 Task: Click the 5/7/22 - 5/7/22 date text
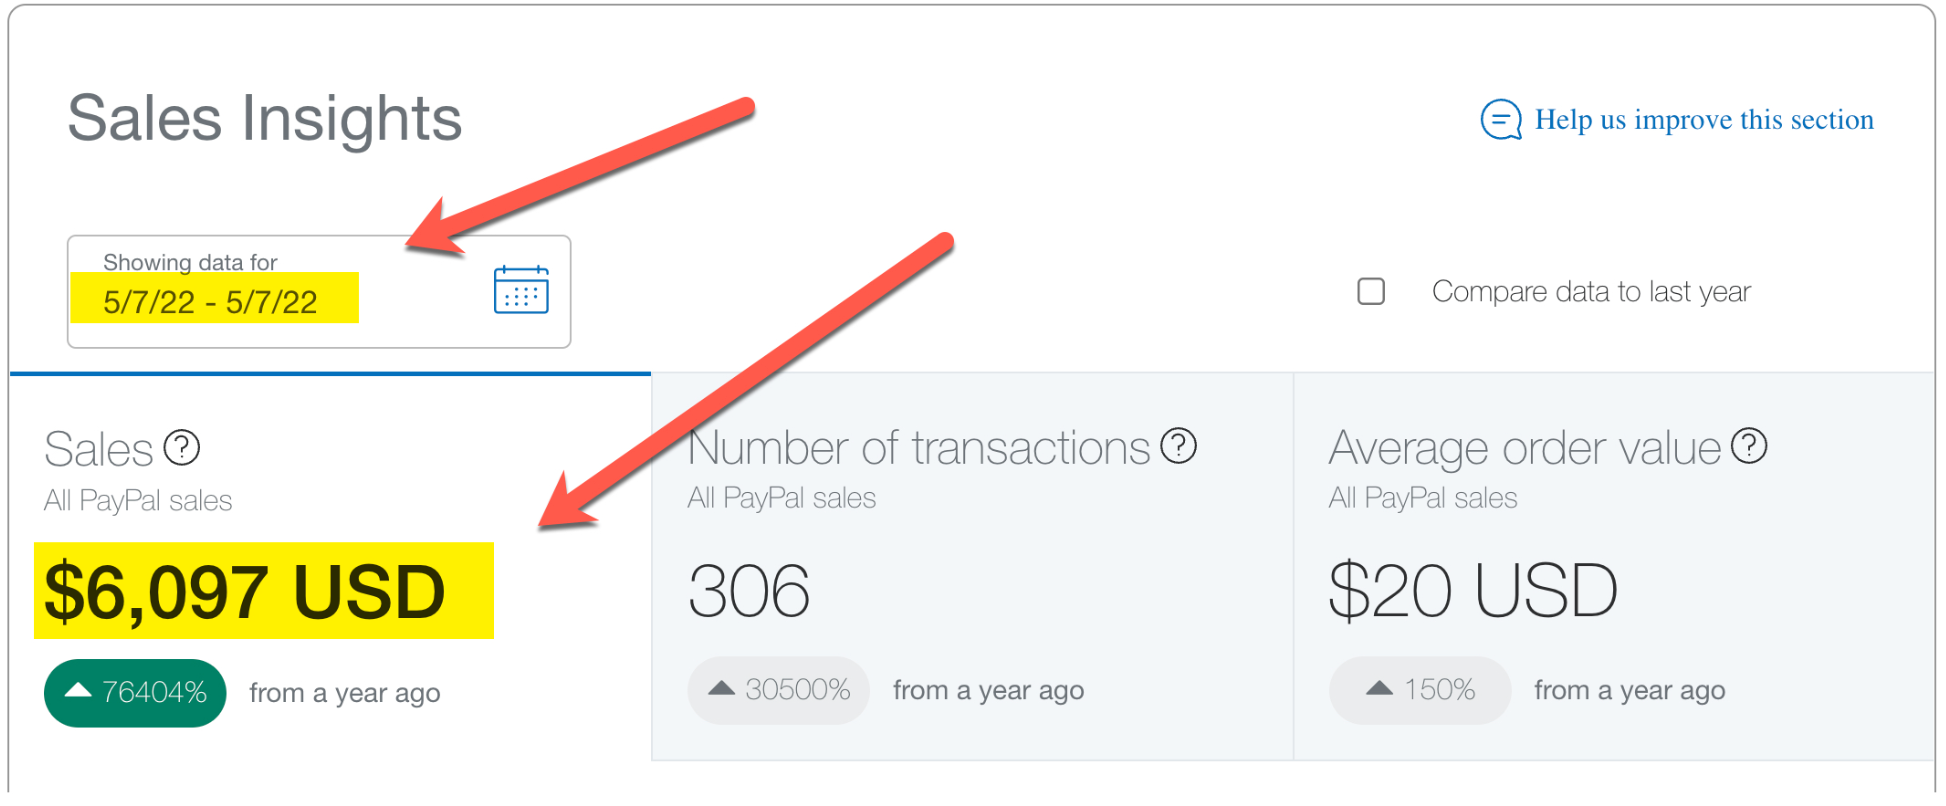[210, 302]
